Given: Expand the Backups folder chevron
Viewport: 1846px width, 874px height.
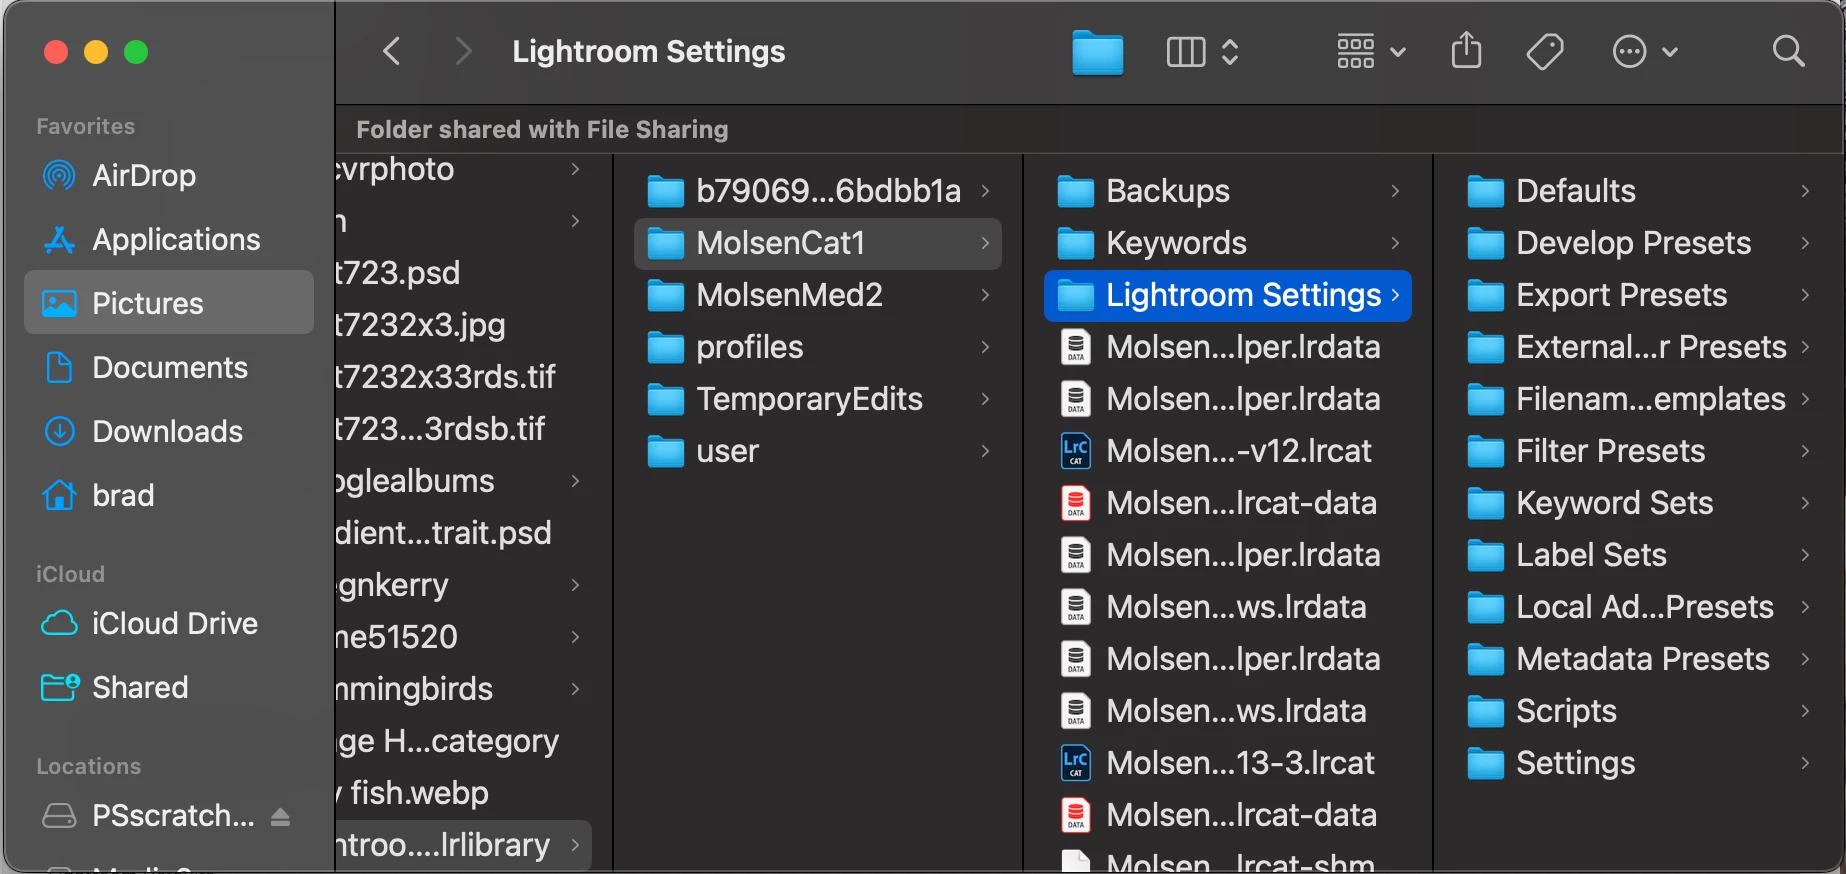Looking at the screenshot, I should tap(1395, 191).
